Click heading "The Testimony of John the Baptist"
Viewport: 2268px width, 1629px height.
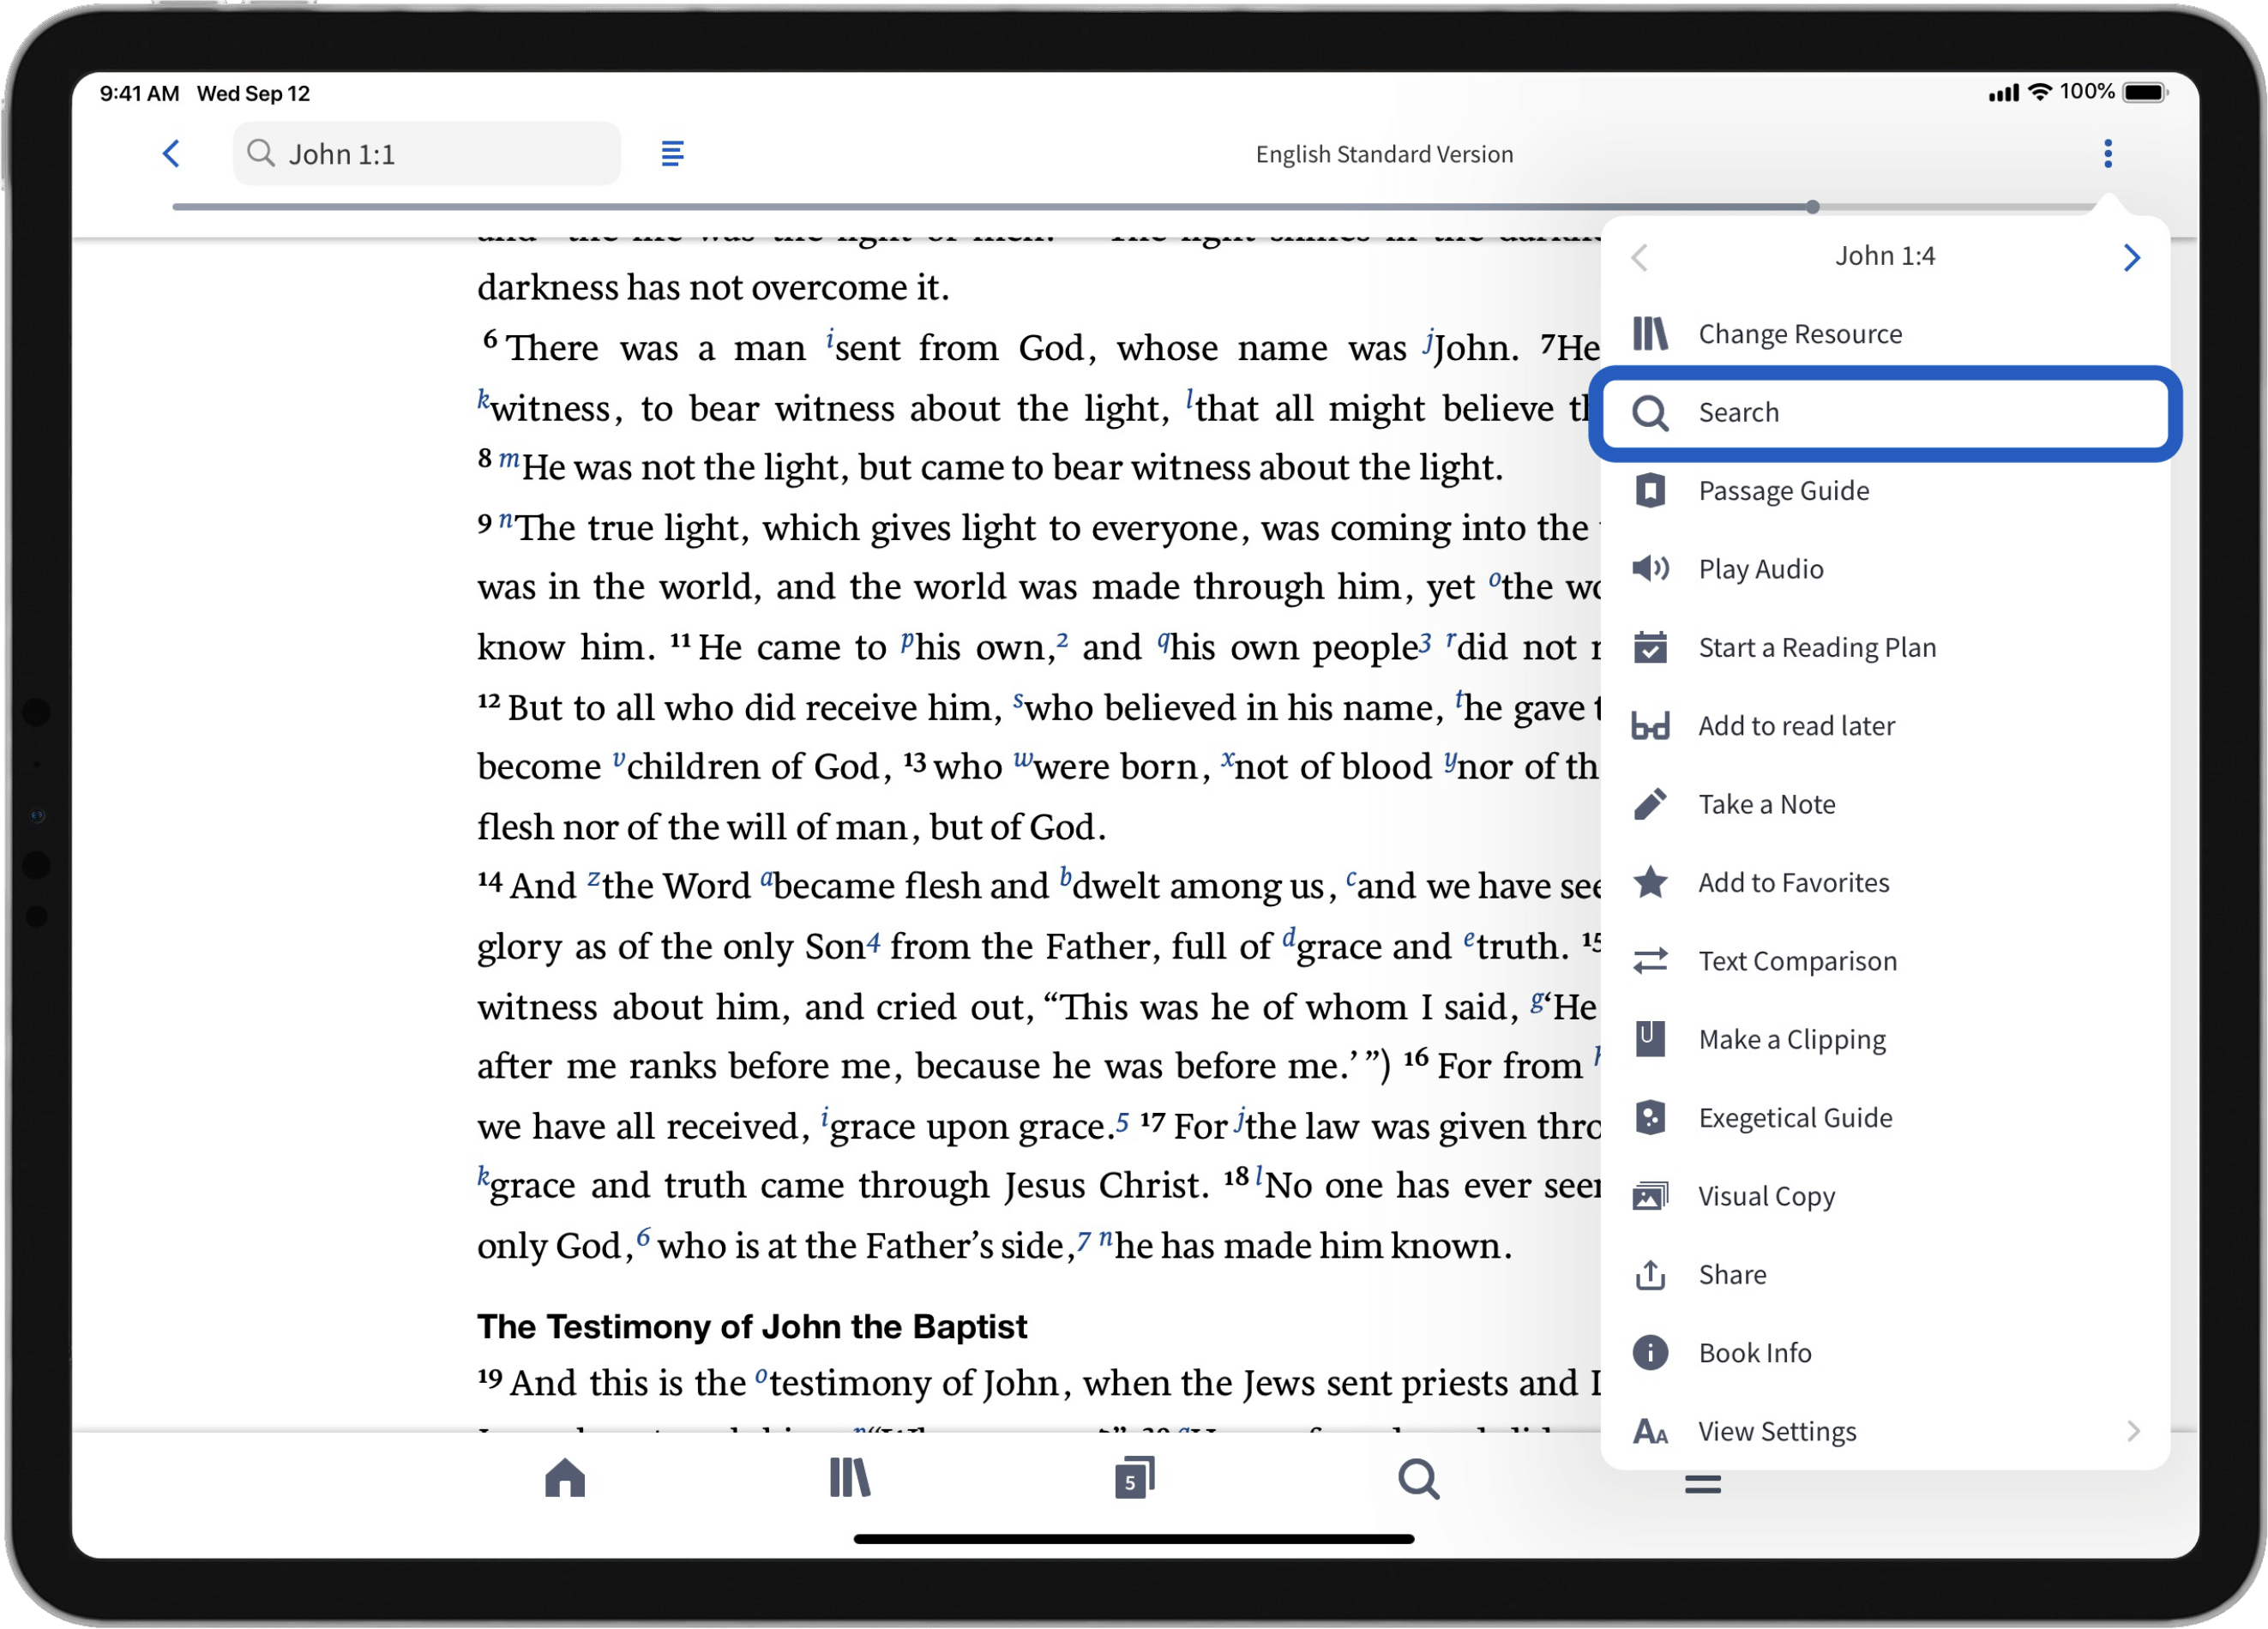click(752, 1327)
